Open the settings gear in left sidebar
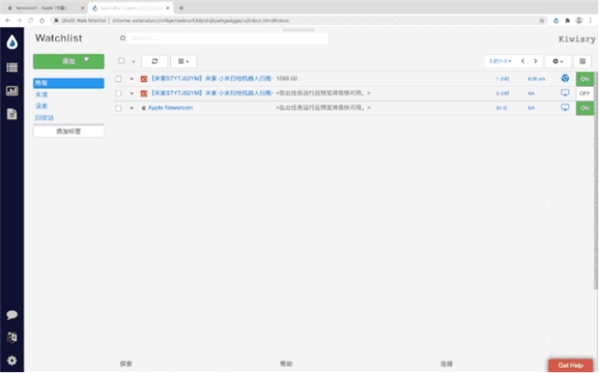 12,360
